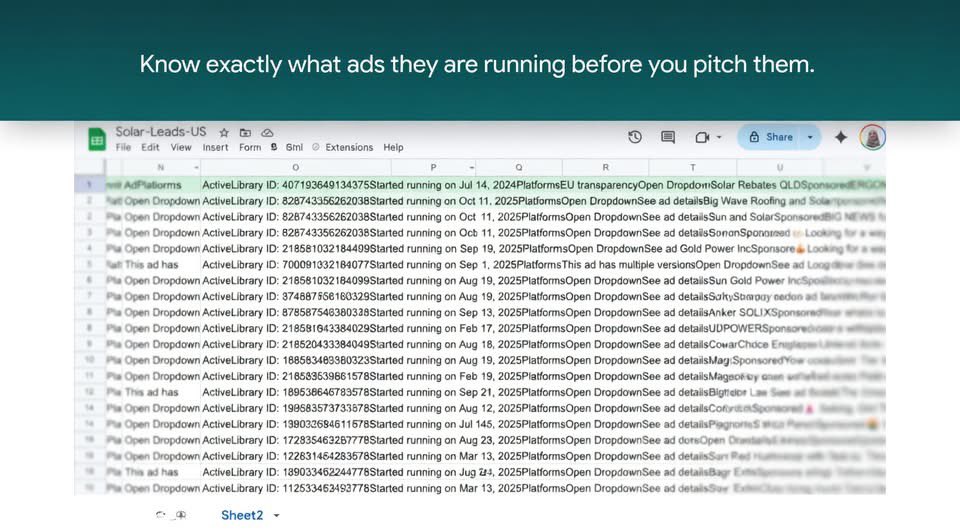
Task: Select the cell with Library ID 878587546380338
Action: click(296, 312)
